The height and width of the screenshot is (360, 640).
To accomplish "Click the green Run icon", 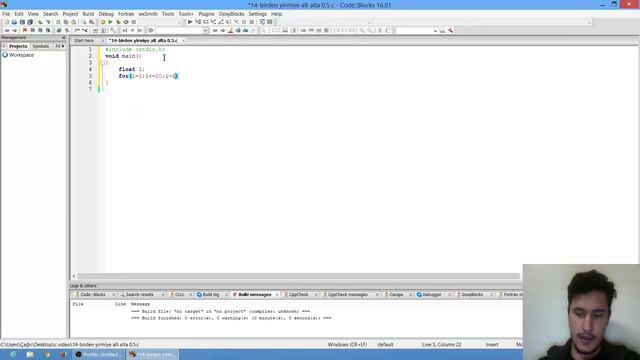I will (x=110, y=22).
